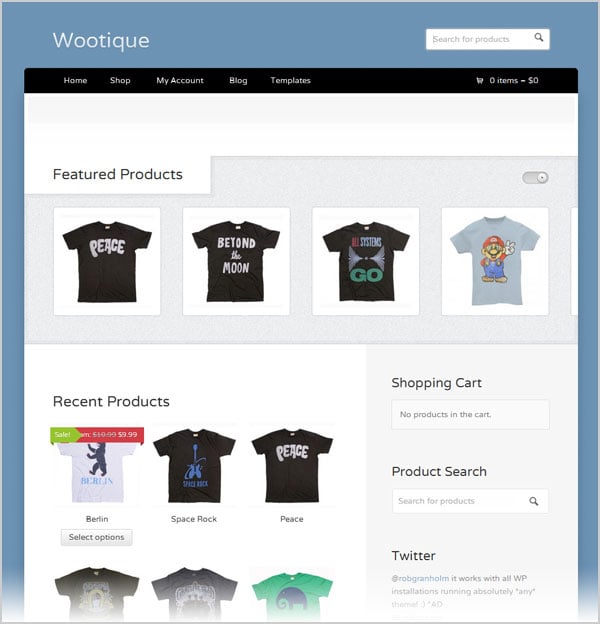The image size is (600, 624).
Task: Open the All Systems Go shirt
Action: 366,261
